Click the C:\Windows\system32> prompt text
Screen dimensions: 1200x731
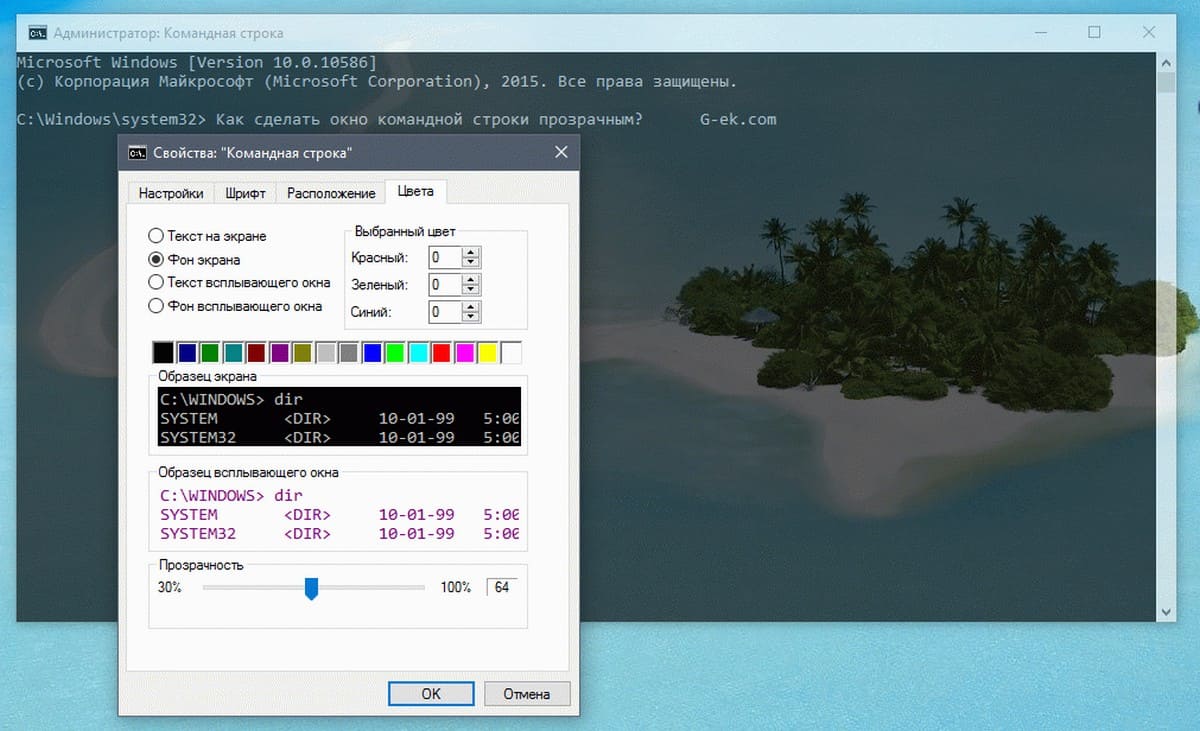pos(112,120)
